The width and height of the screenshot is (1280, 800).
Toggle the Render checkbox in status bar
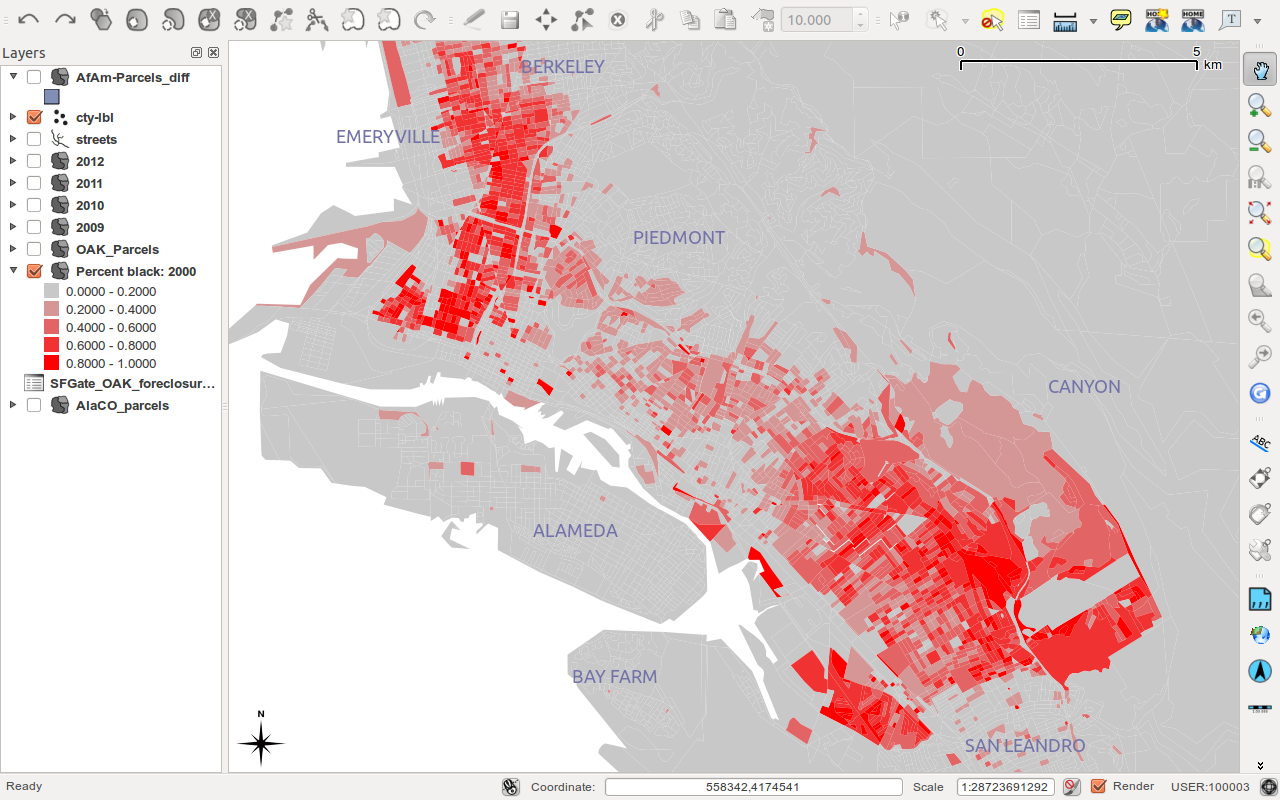click(1098, 786)
